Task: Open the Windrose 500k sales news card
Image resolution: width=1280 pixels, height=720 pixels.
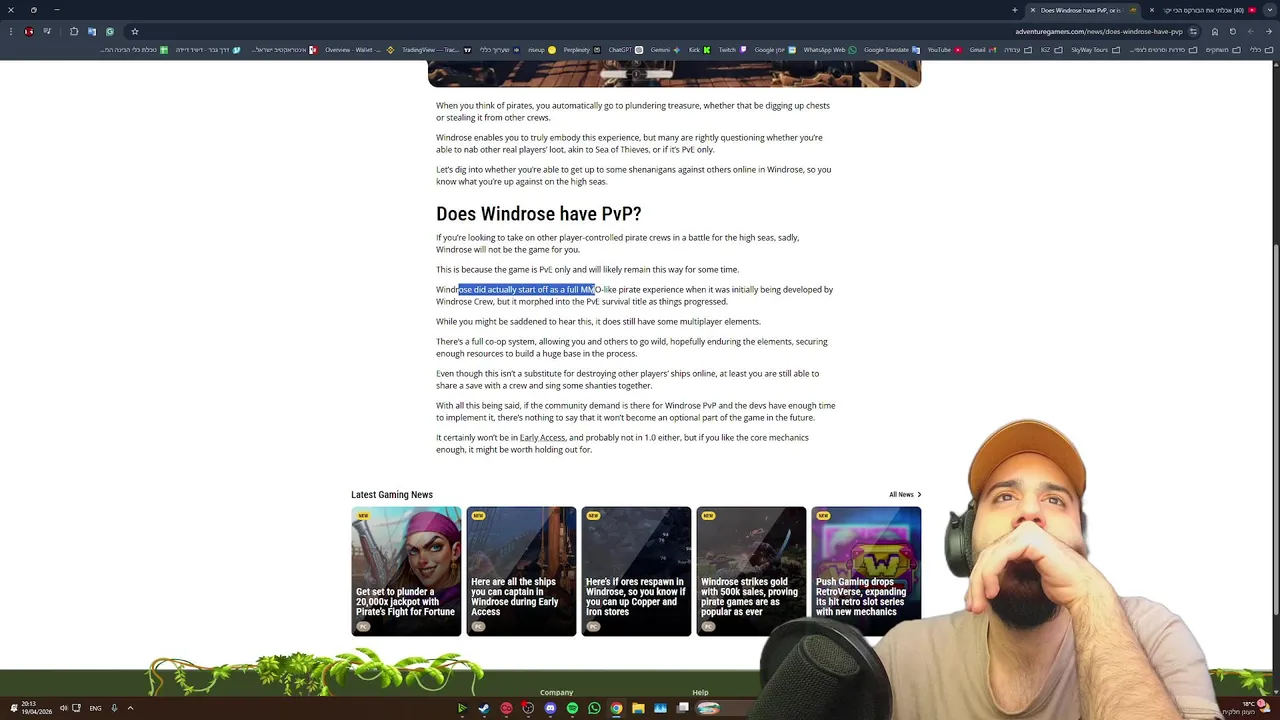Action: [751, 571]
